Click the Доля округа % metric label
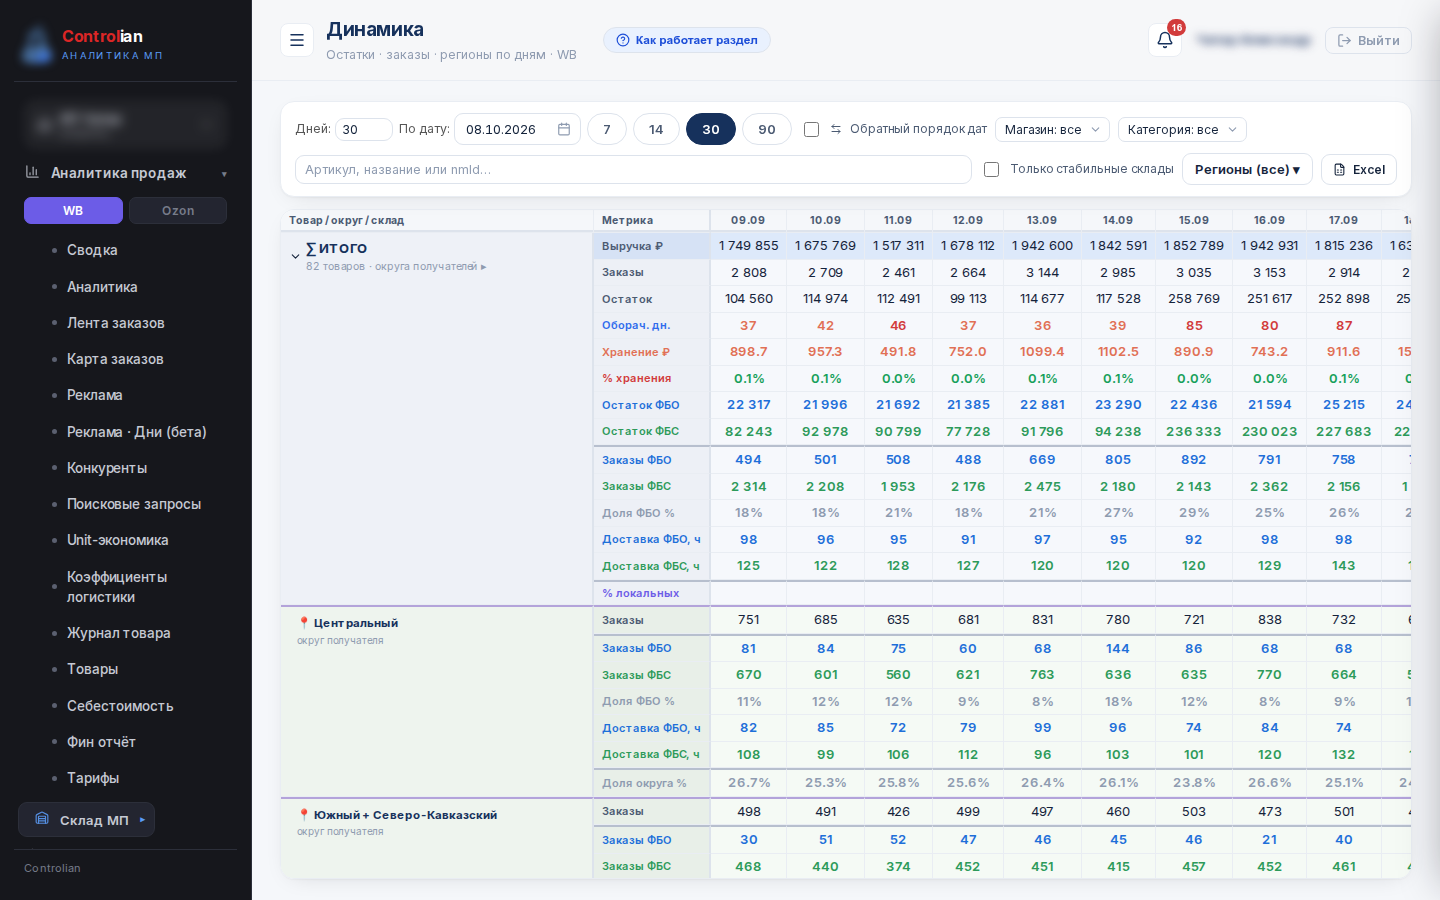1440x900 pixels. point(644,783)
